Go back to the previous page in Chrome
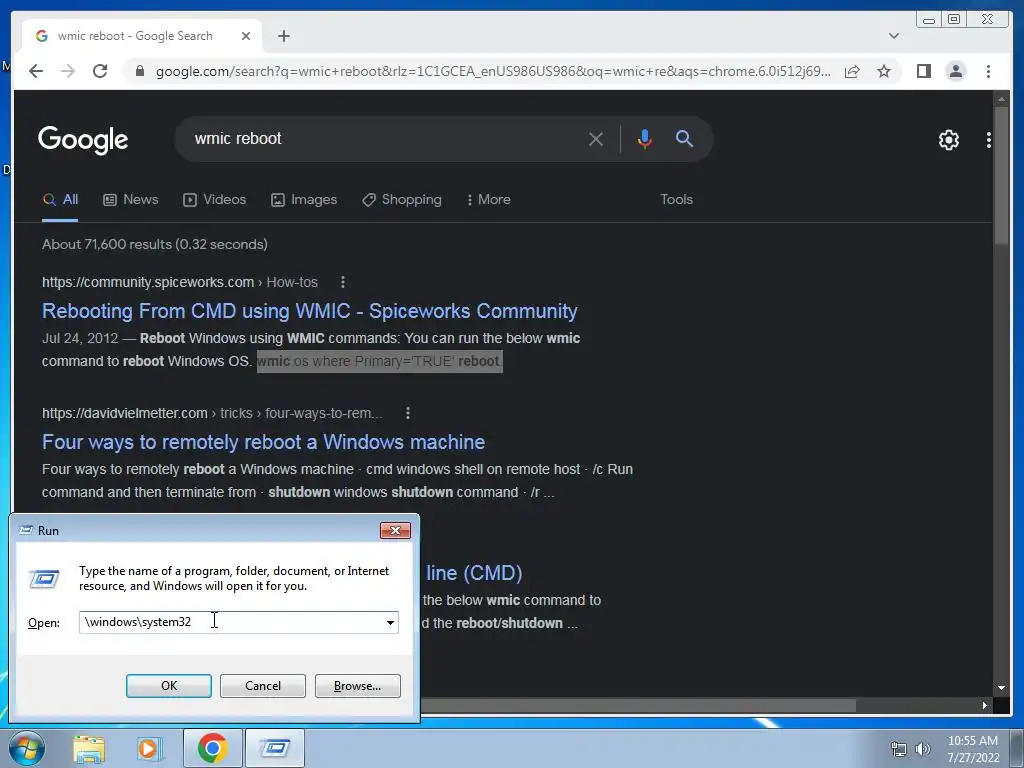The image size is (1024, 768). tap(36, 71)
